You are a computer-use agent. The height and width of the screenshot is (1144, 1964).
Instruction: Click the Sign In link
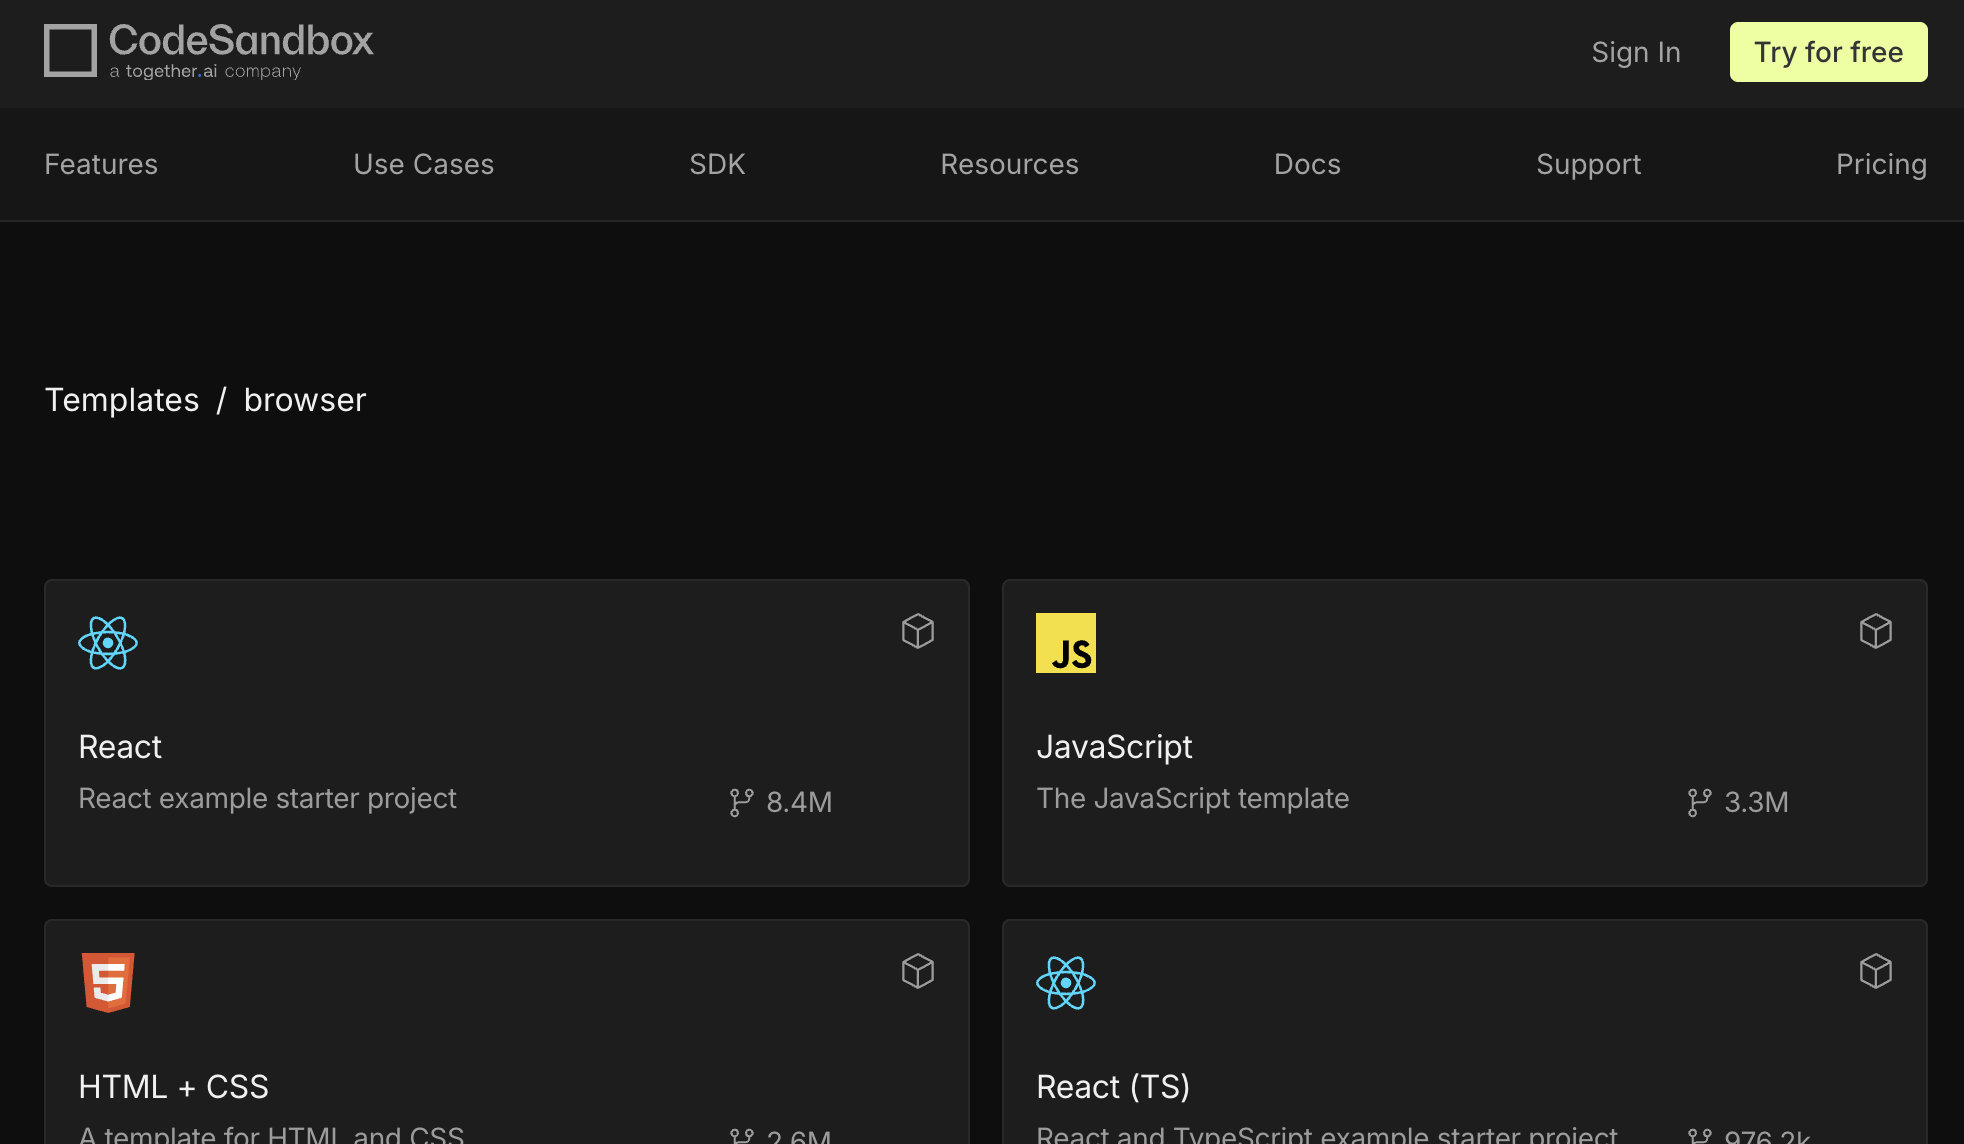pyautogui.click(x=1636, y=52)
